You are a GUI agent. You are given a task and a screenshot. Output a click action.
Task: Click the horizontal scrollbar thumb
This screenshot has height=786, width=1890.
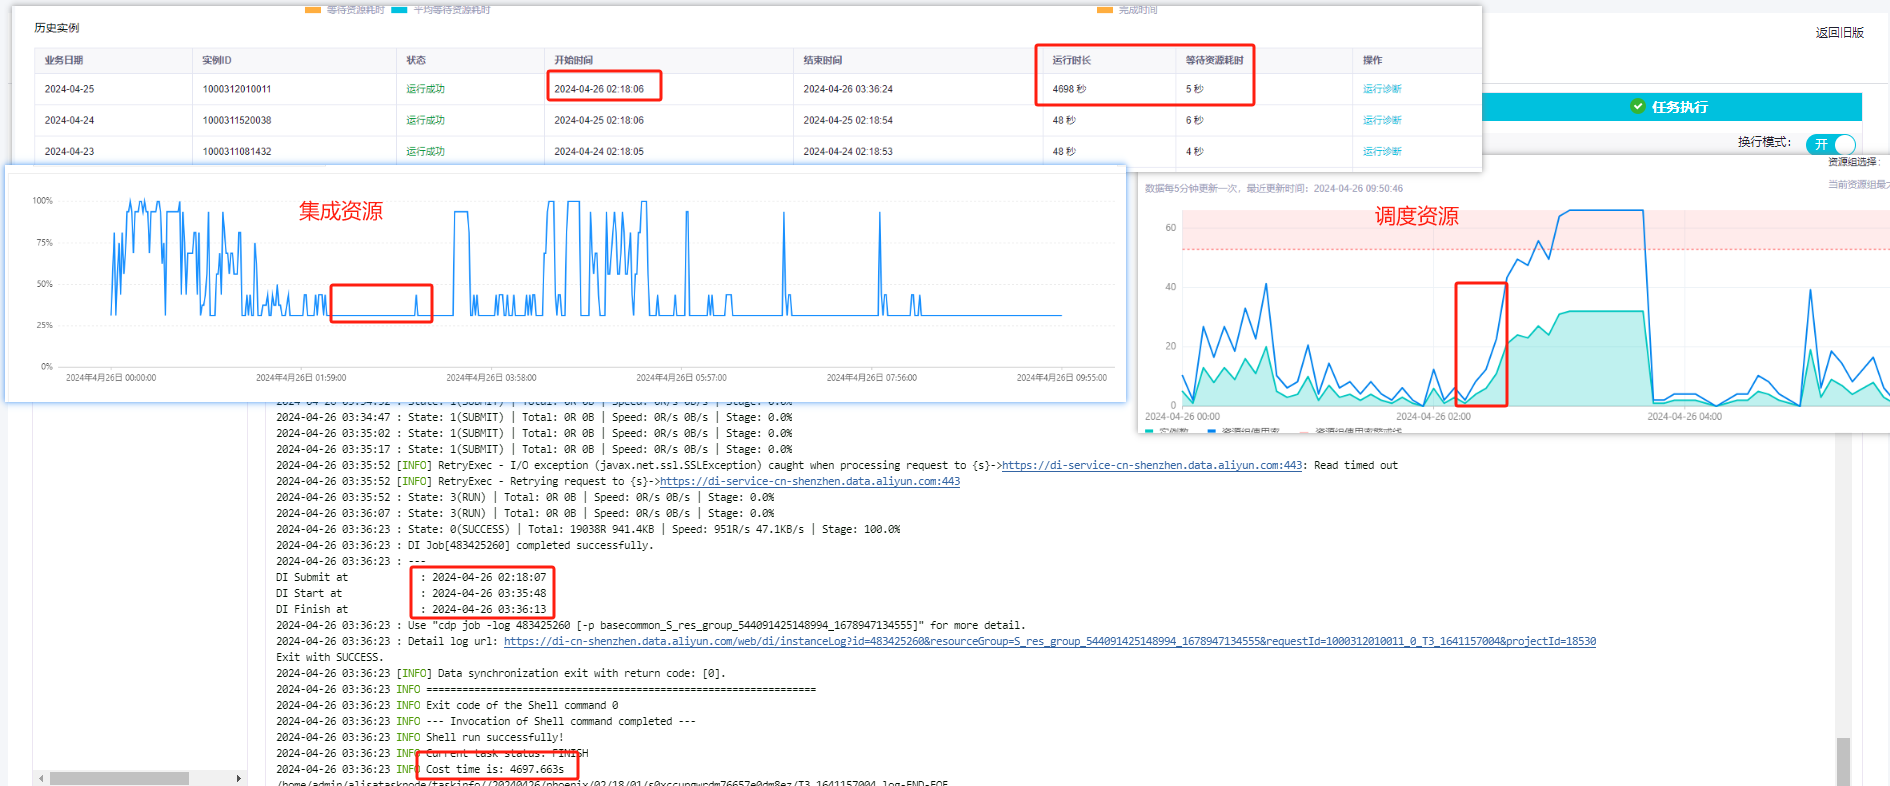[x=119, y=778]
